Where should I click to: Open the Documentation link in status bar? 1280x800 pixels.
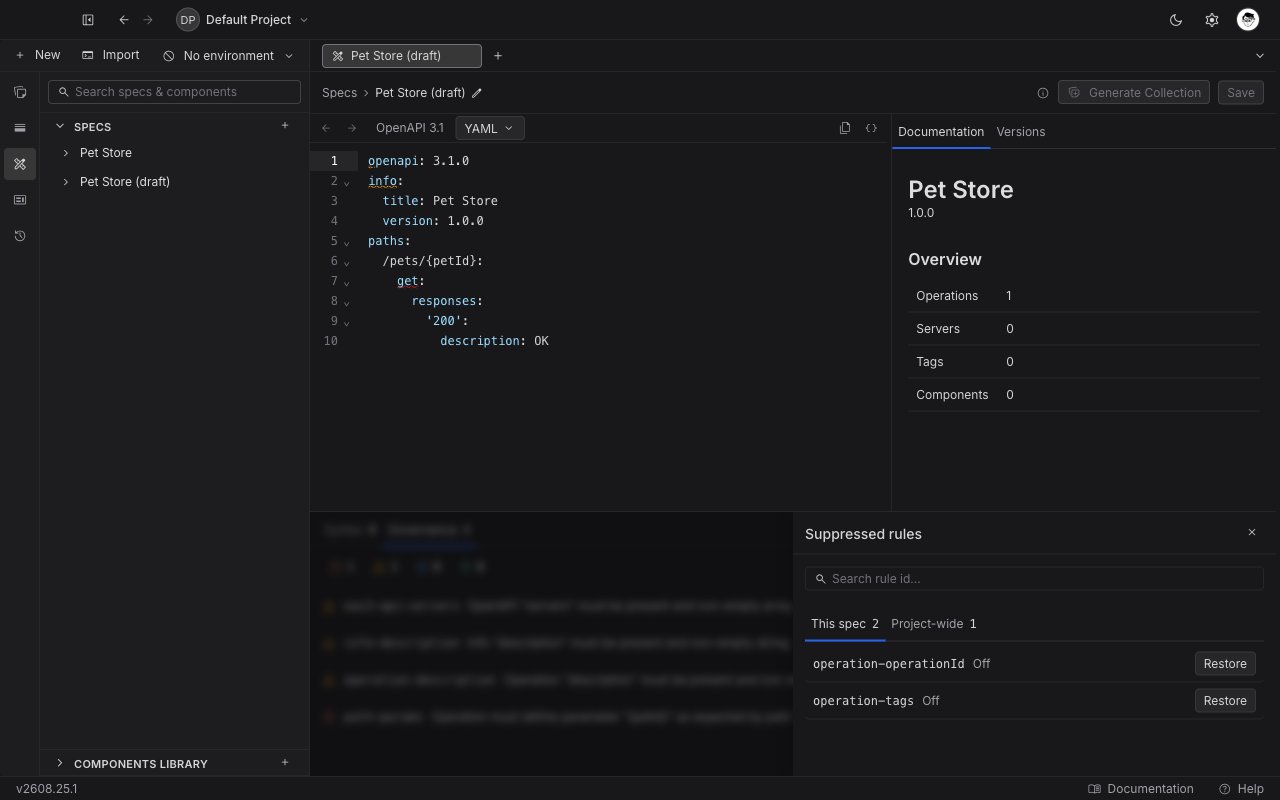click(1141, 789)
